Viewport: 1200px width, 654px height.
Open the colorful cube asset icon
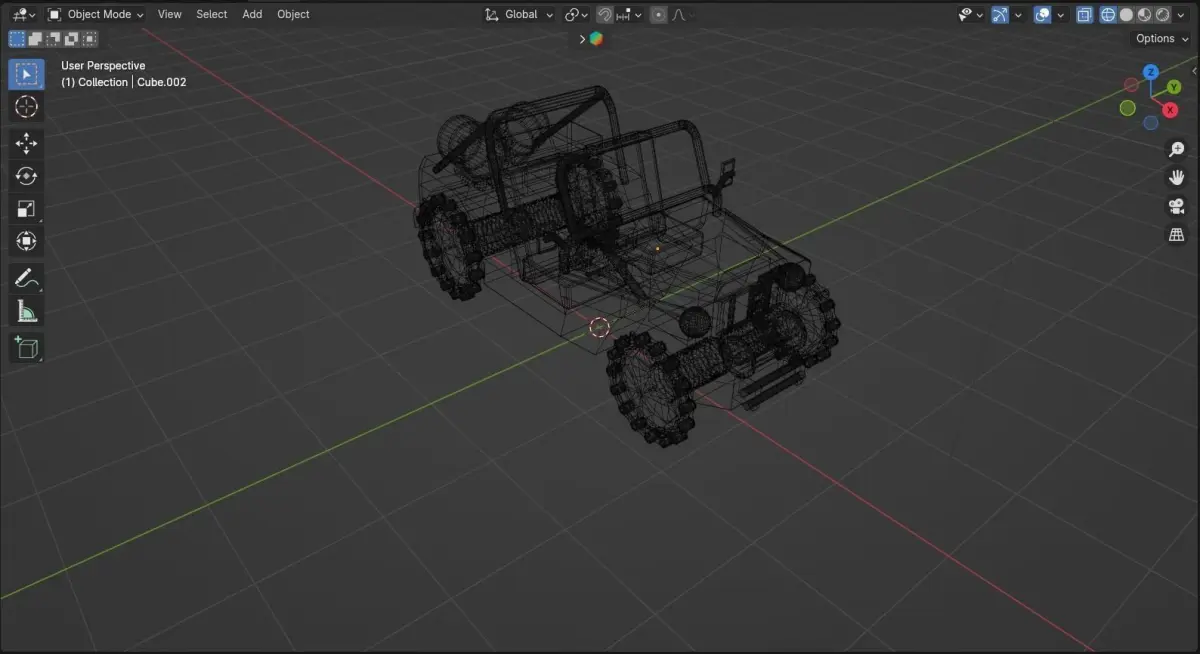[x=596, y=39]
